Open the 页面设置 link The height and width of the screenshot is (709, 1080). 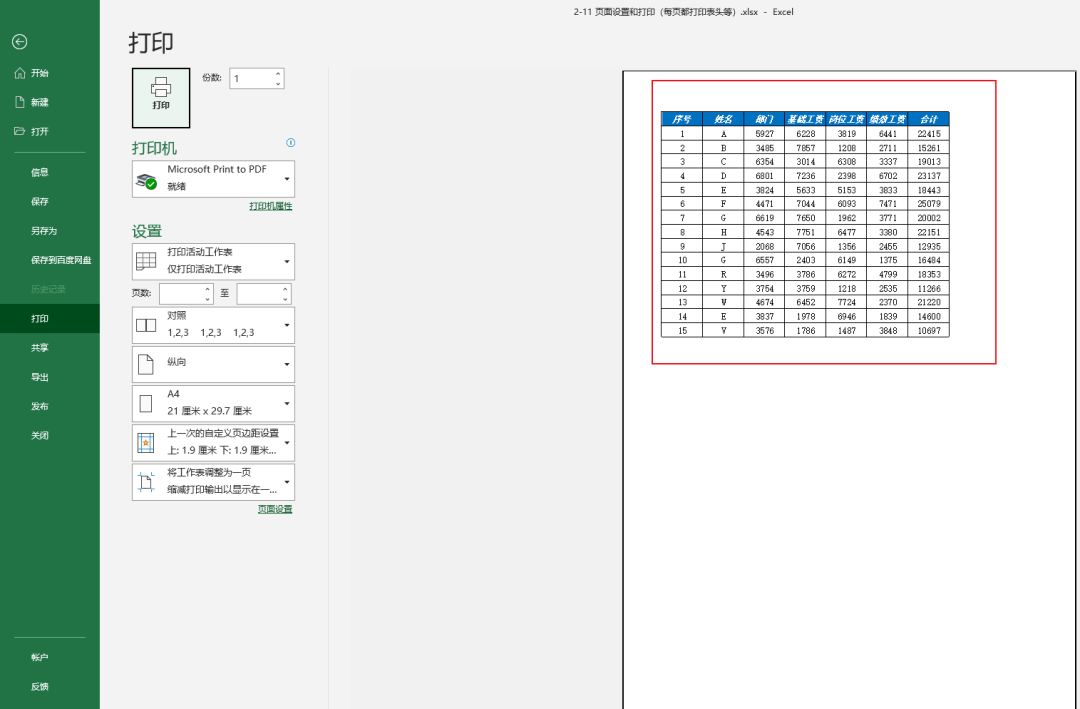click(x=275, y=509)
